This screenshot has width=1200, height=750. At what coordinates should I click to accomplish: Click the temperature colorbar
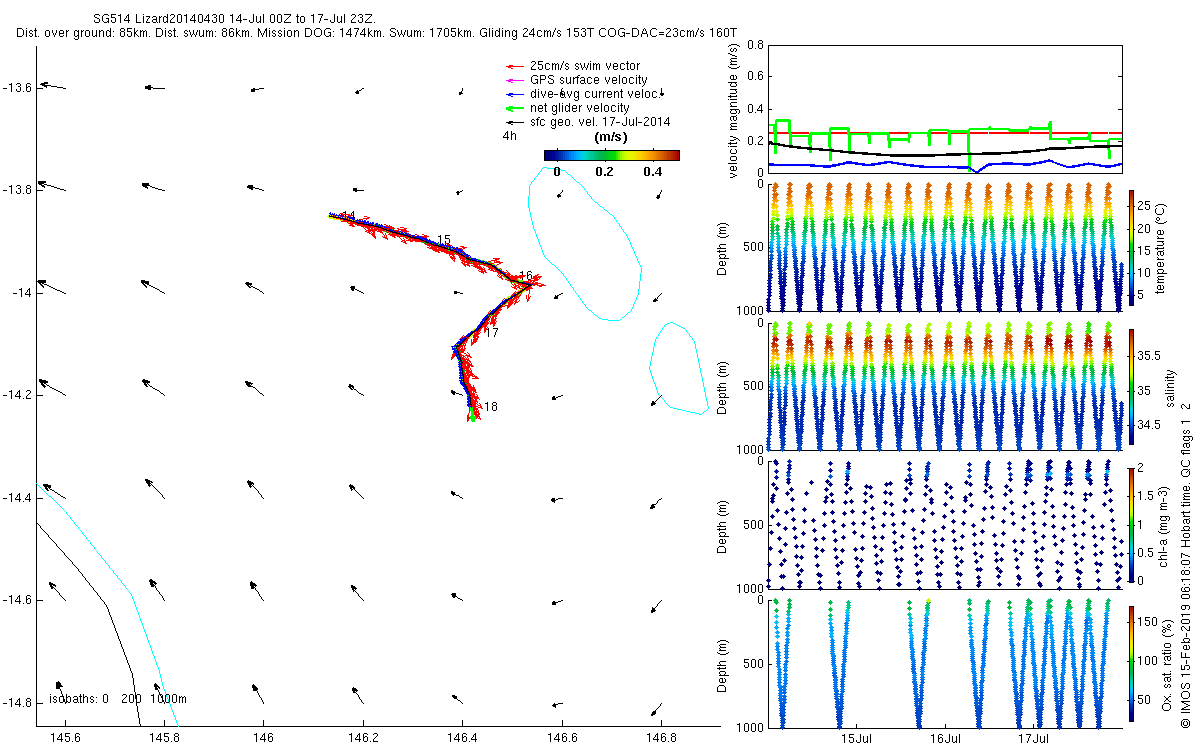tap(1132, 250)
